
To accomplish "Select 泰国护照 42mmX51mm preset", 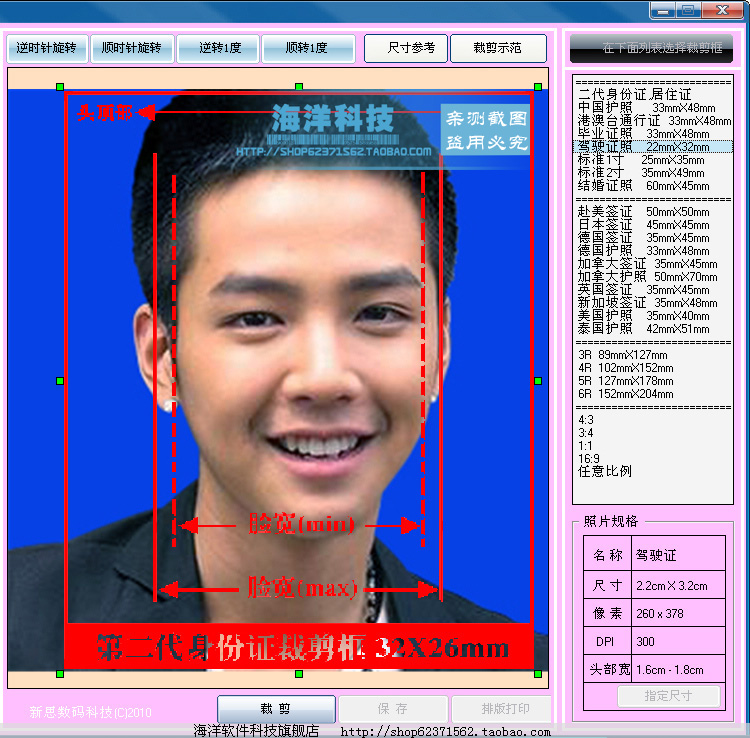I will [652, 329].
